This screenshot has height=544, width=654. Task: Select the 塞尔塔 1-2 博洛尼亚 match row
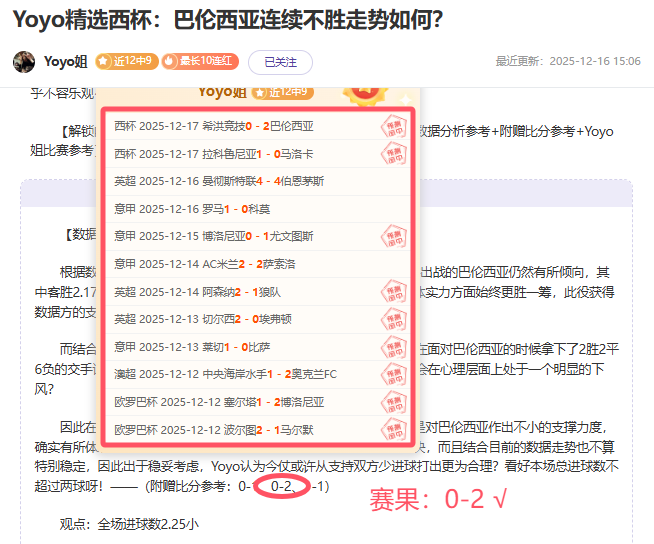click(225, 402)
